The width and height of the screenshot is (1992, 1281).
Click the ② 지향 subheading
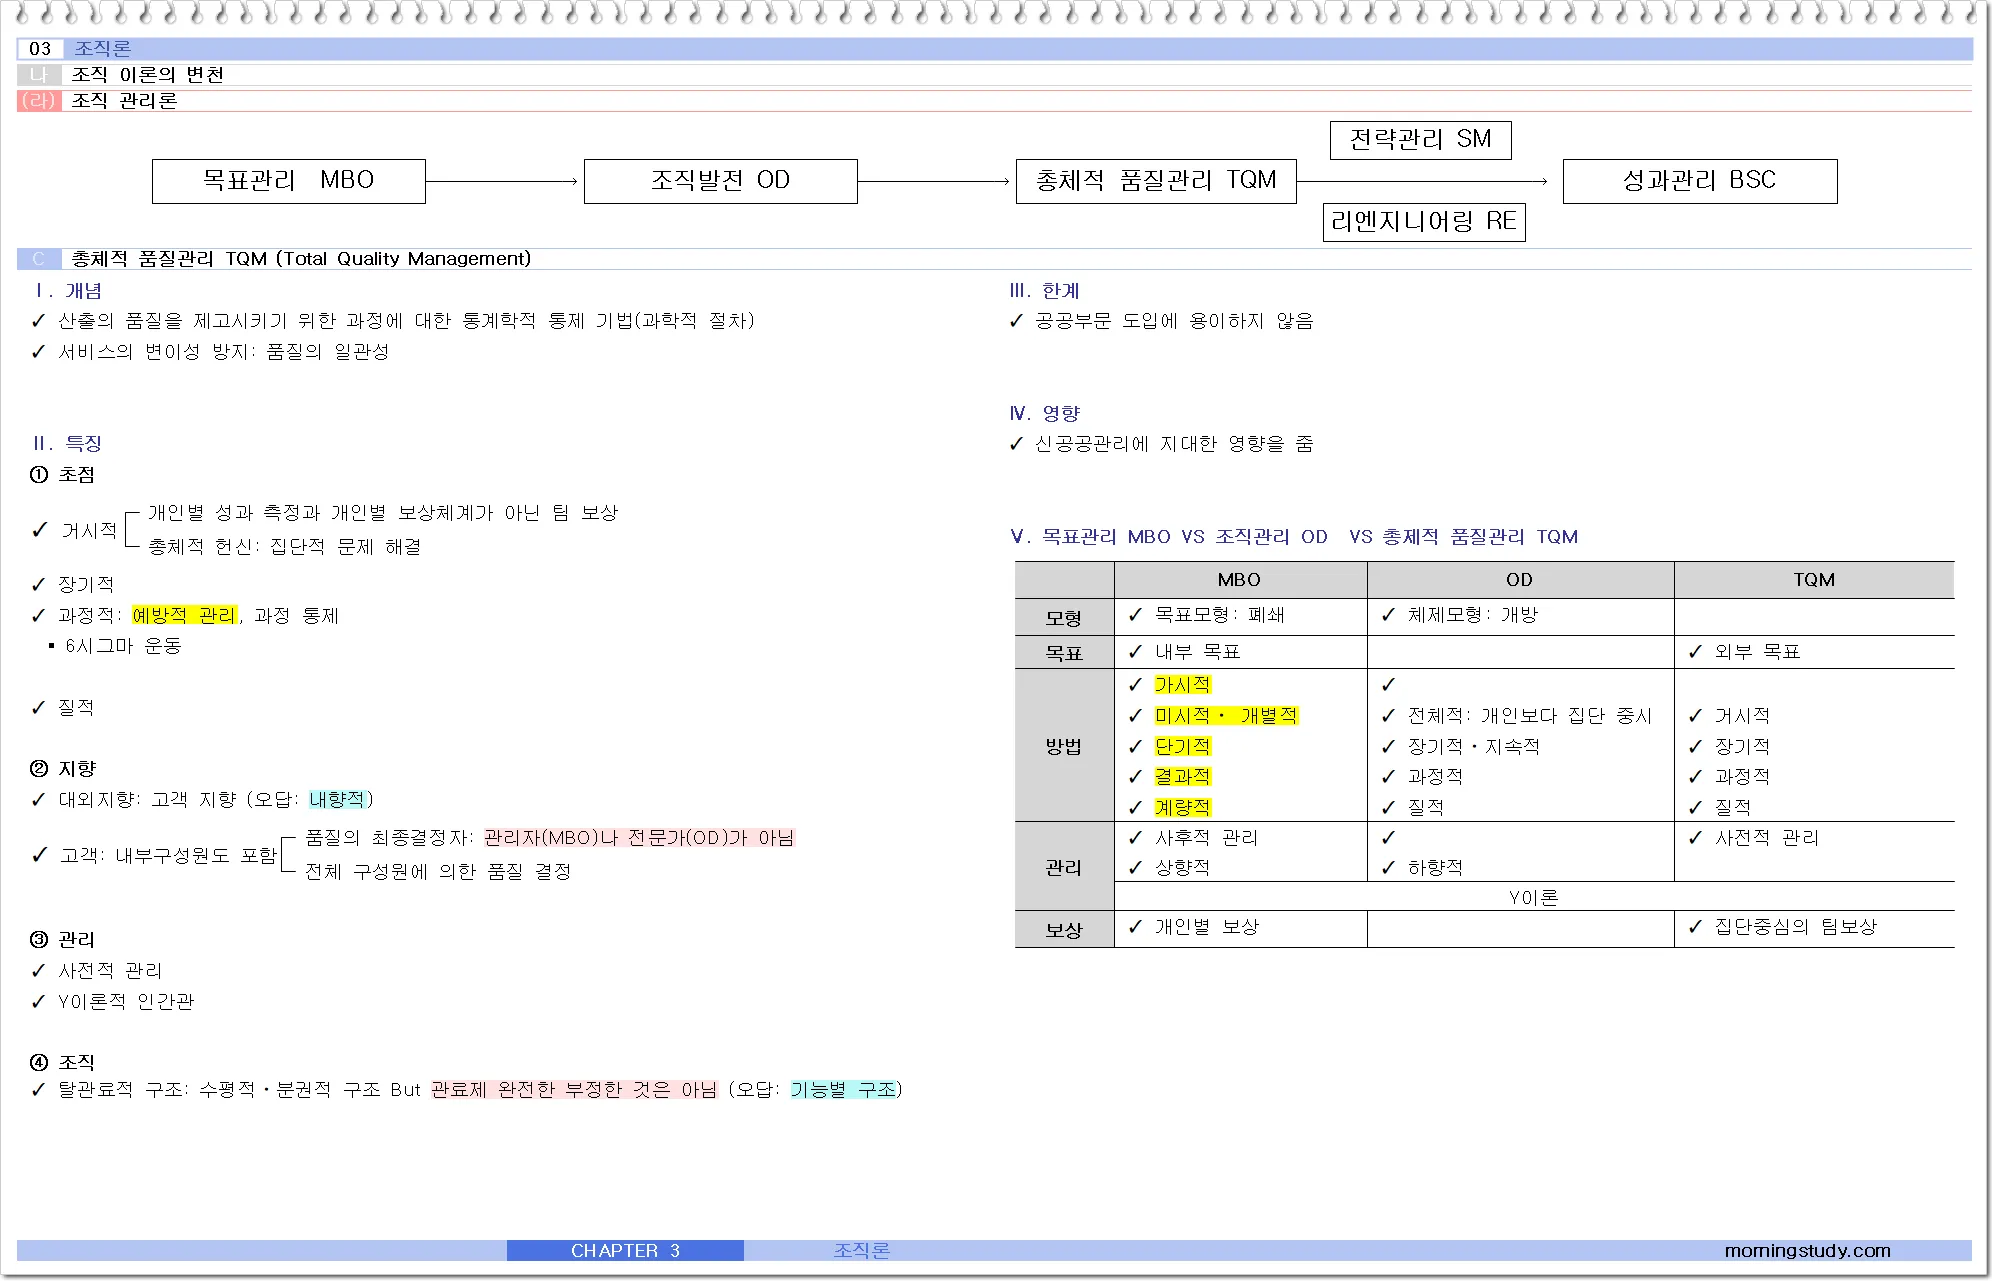[62, 769]
